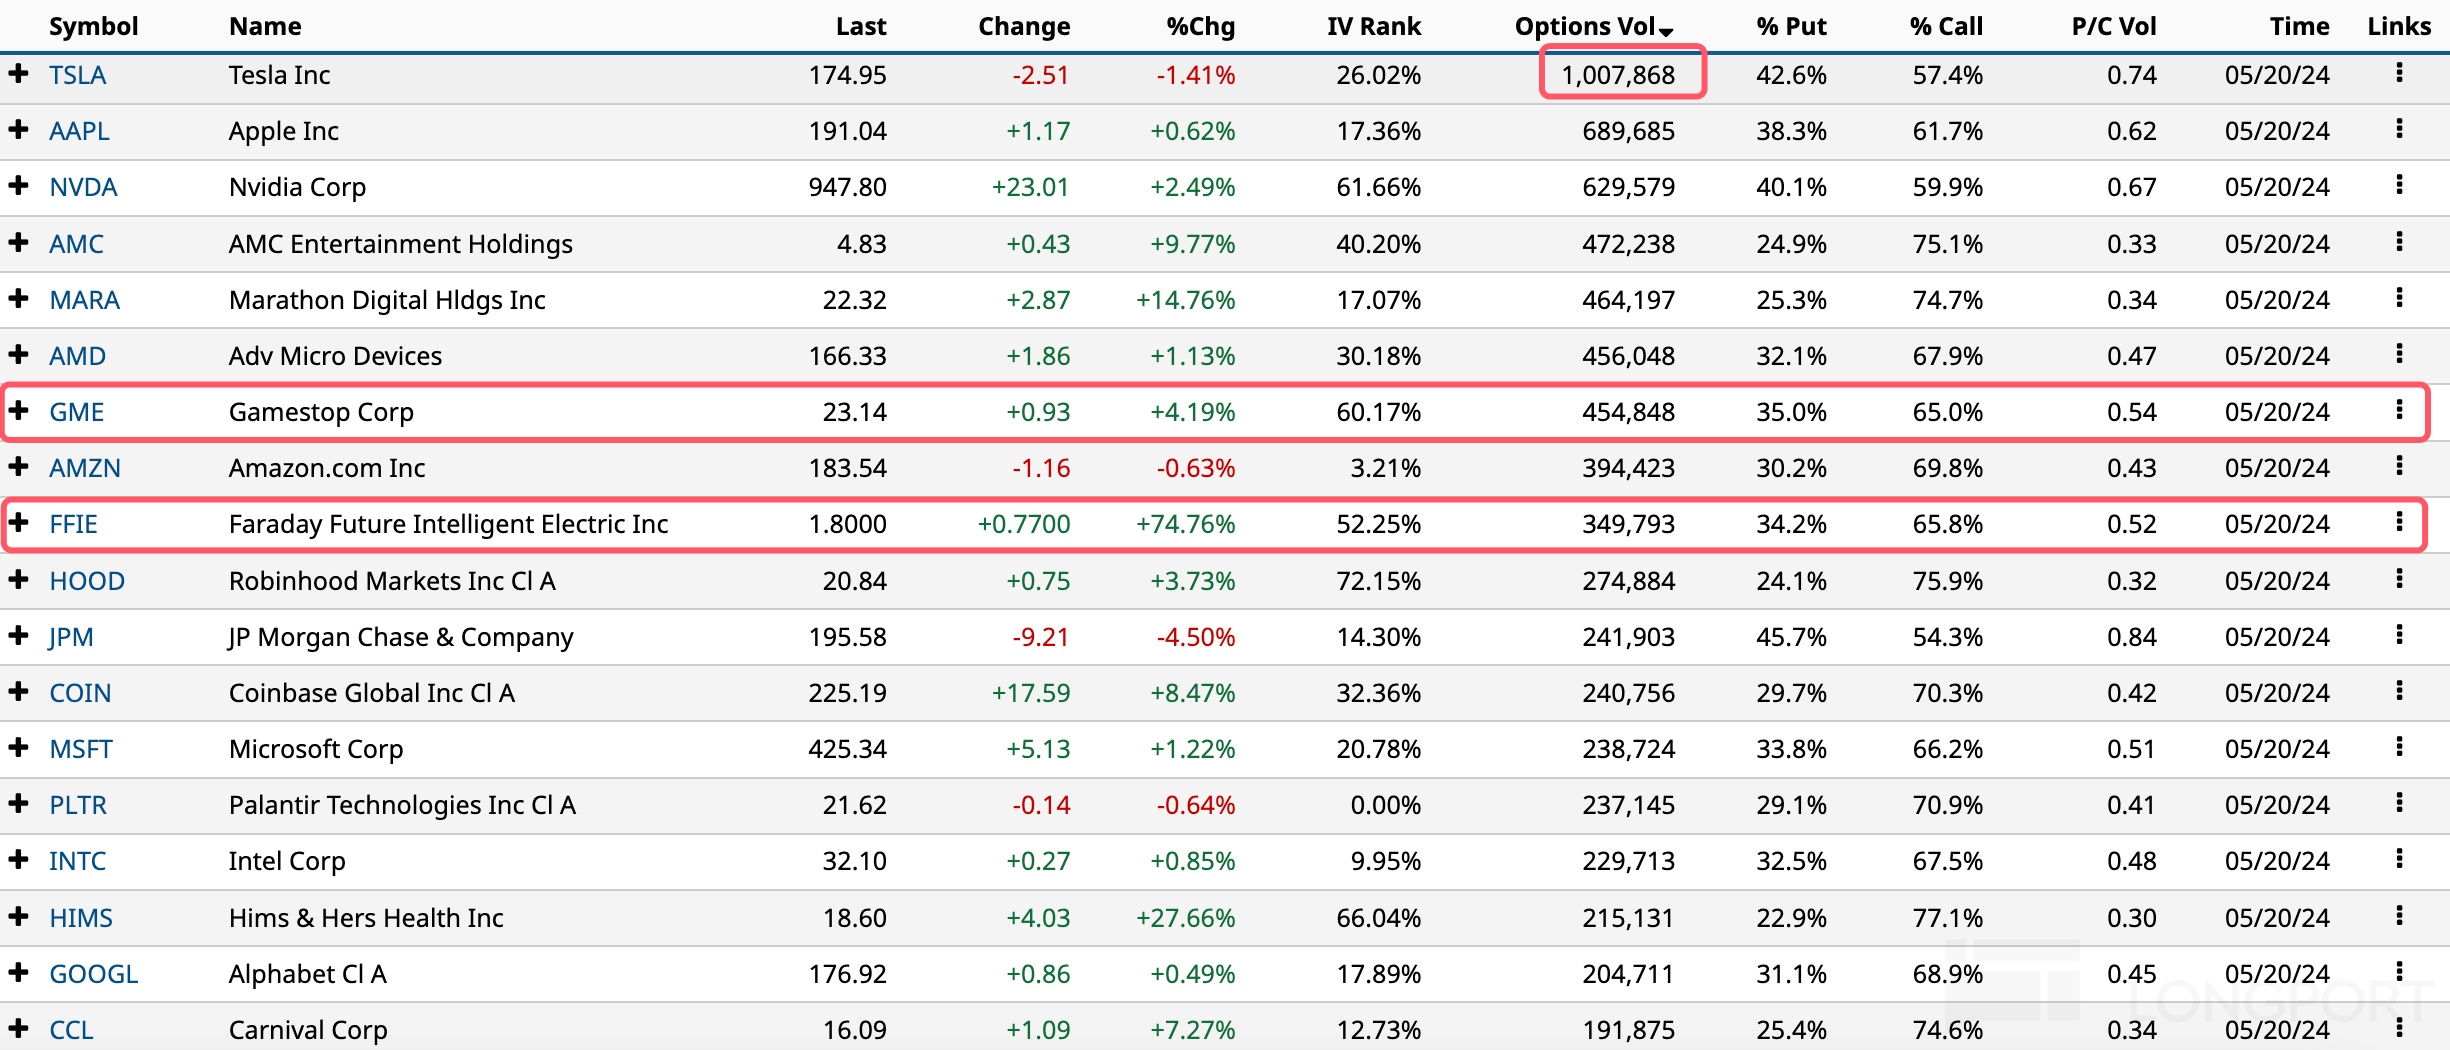Open the three-dot links menu for TSLA

tap(2398, 73)
